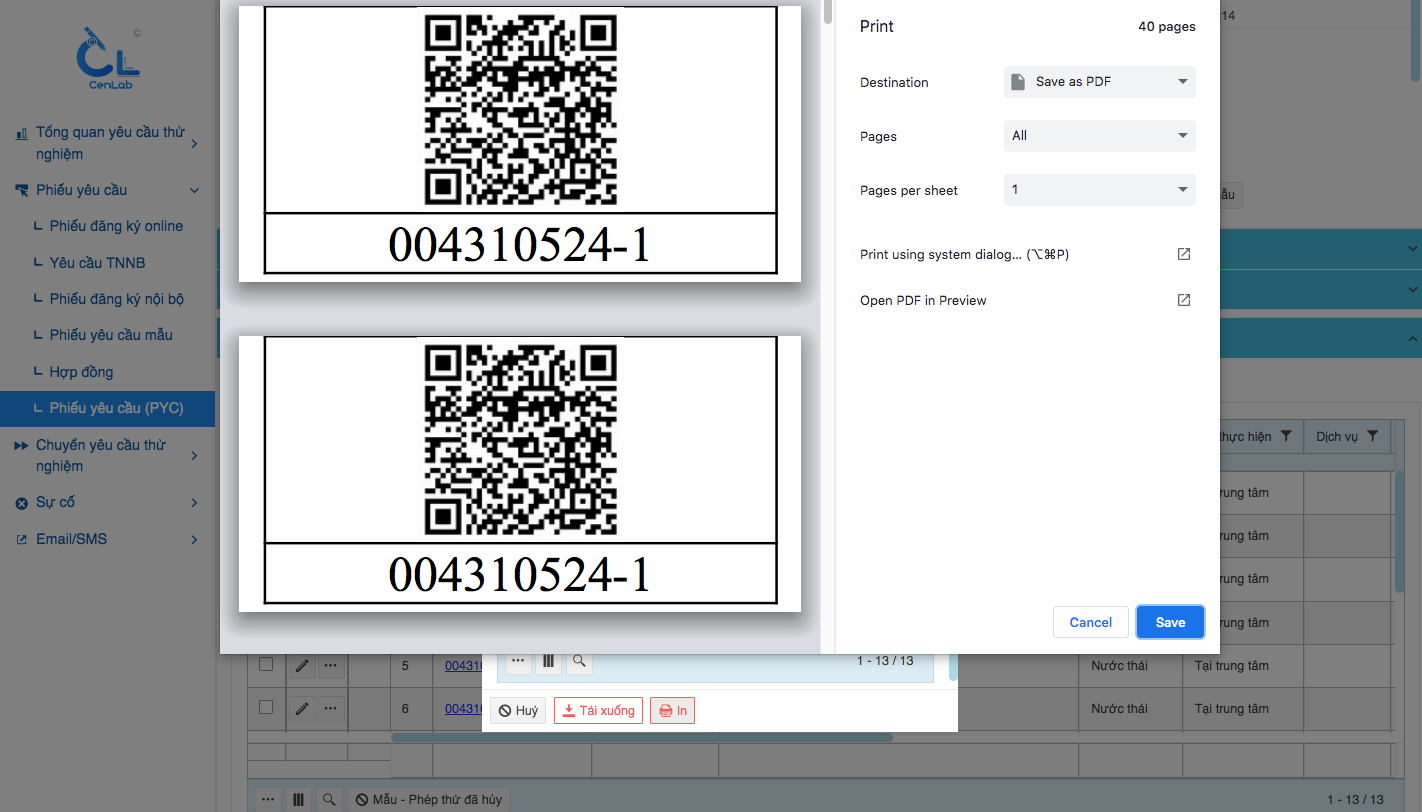
Task: Click the columns icon in the popup grid footer
Action: (x=548, y=661)
